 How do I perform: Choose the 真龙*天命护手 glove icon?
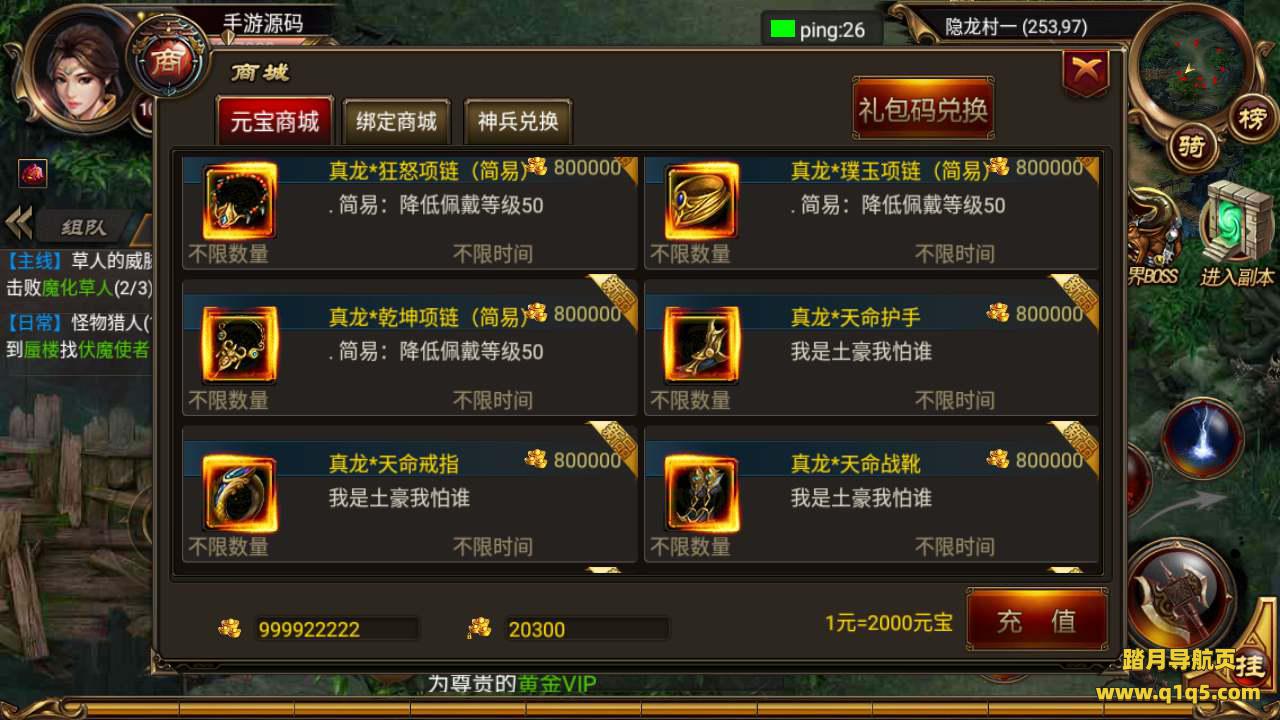click(x=702, y=345)
